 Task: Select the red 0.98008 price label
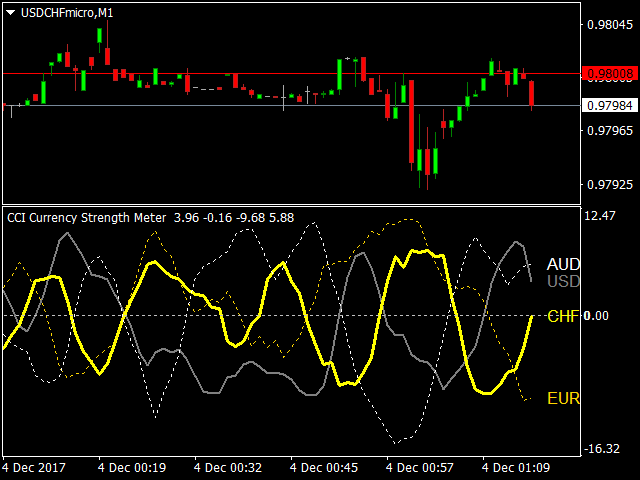tap(610, 73)
